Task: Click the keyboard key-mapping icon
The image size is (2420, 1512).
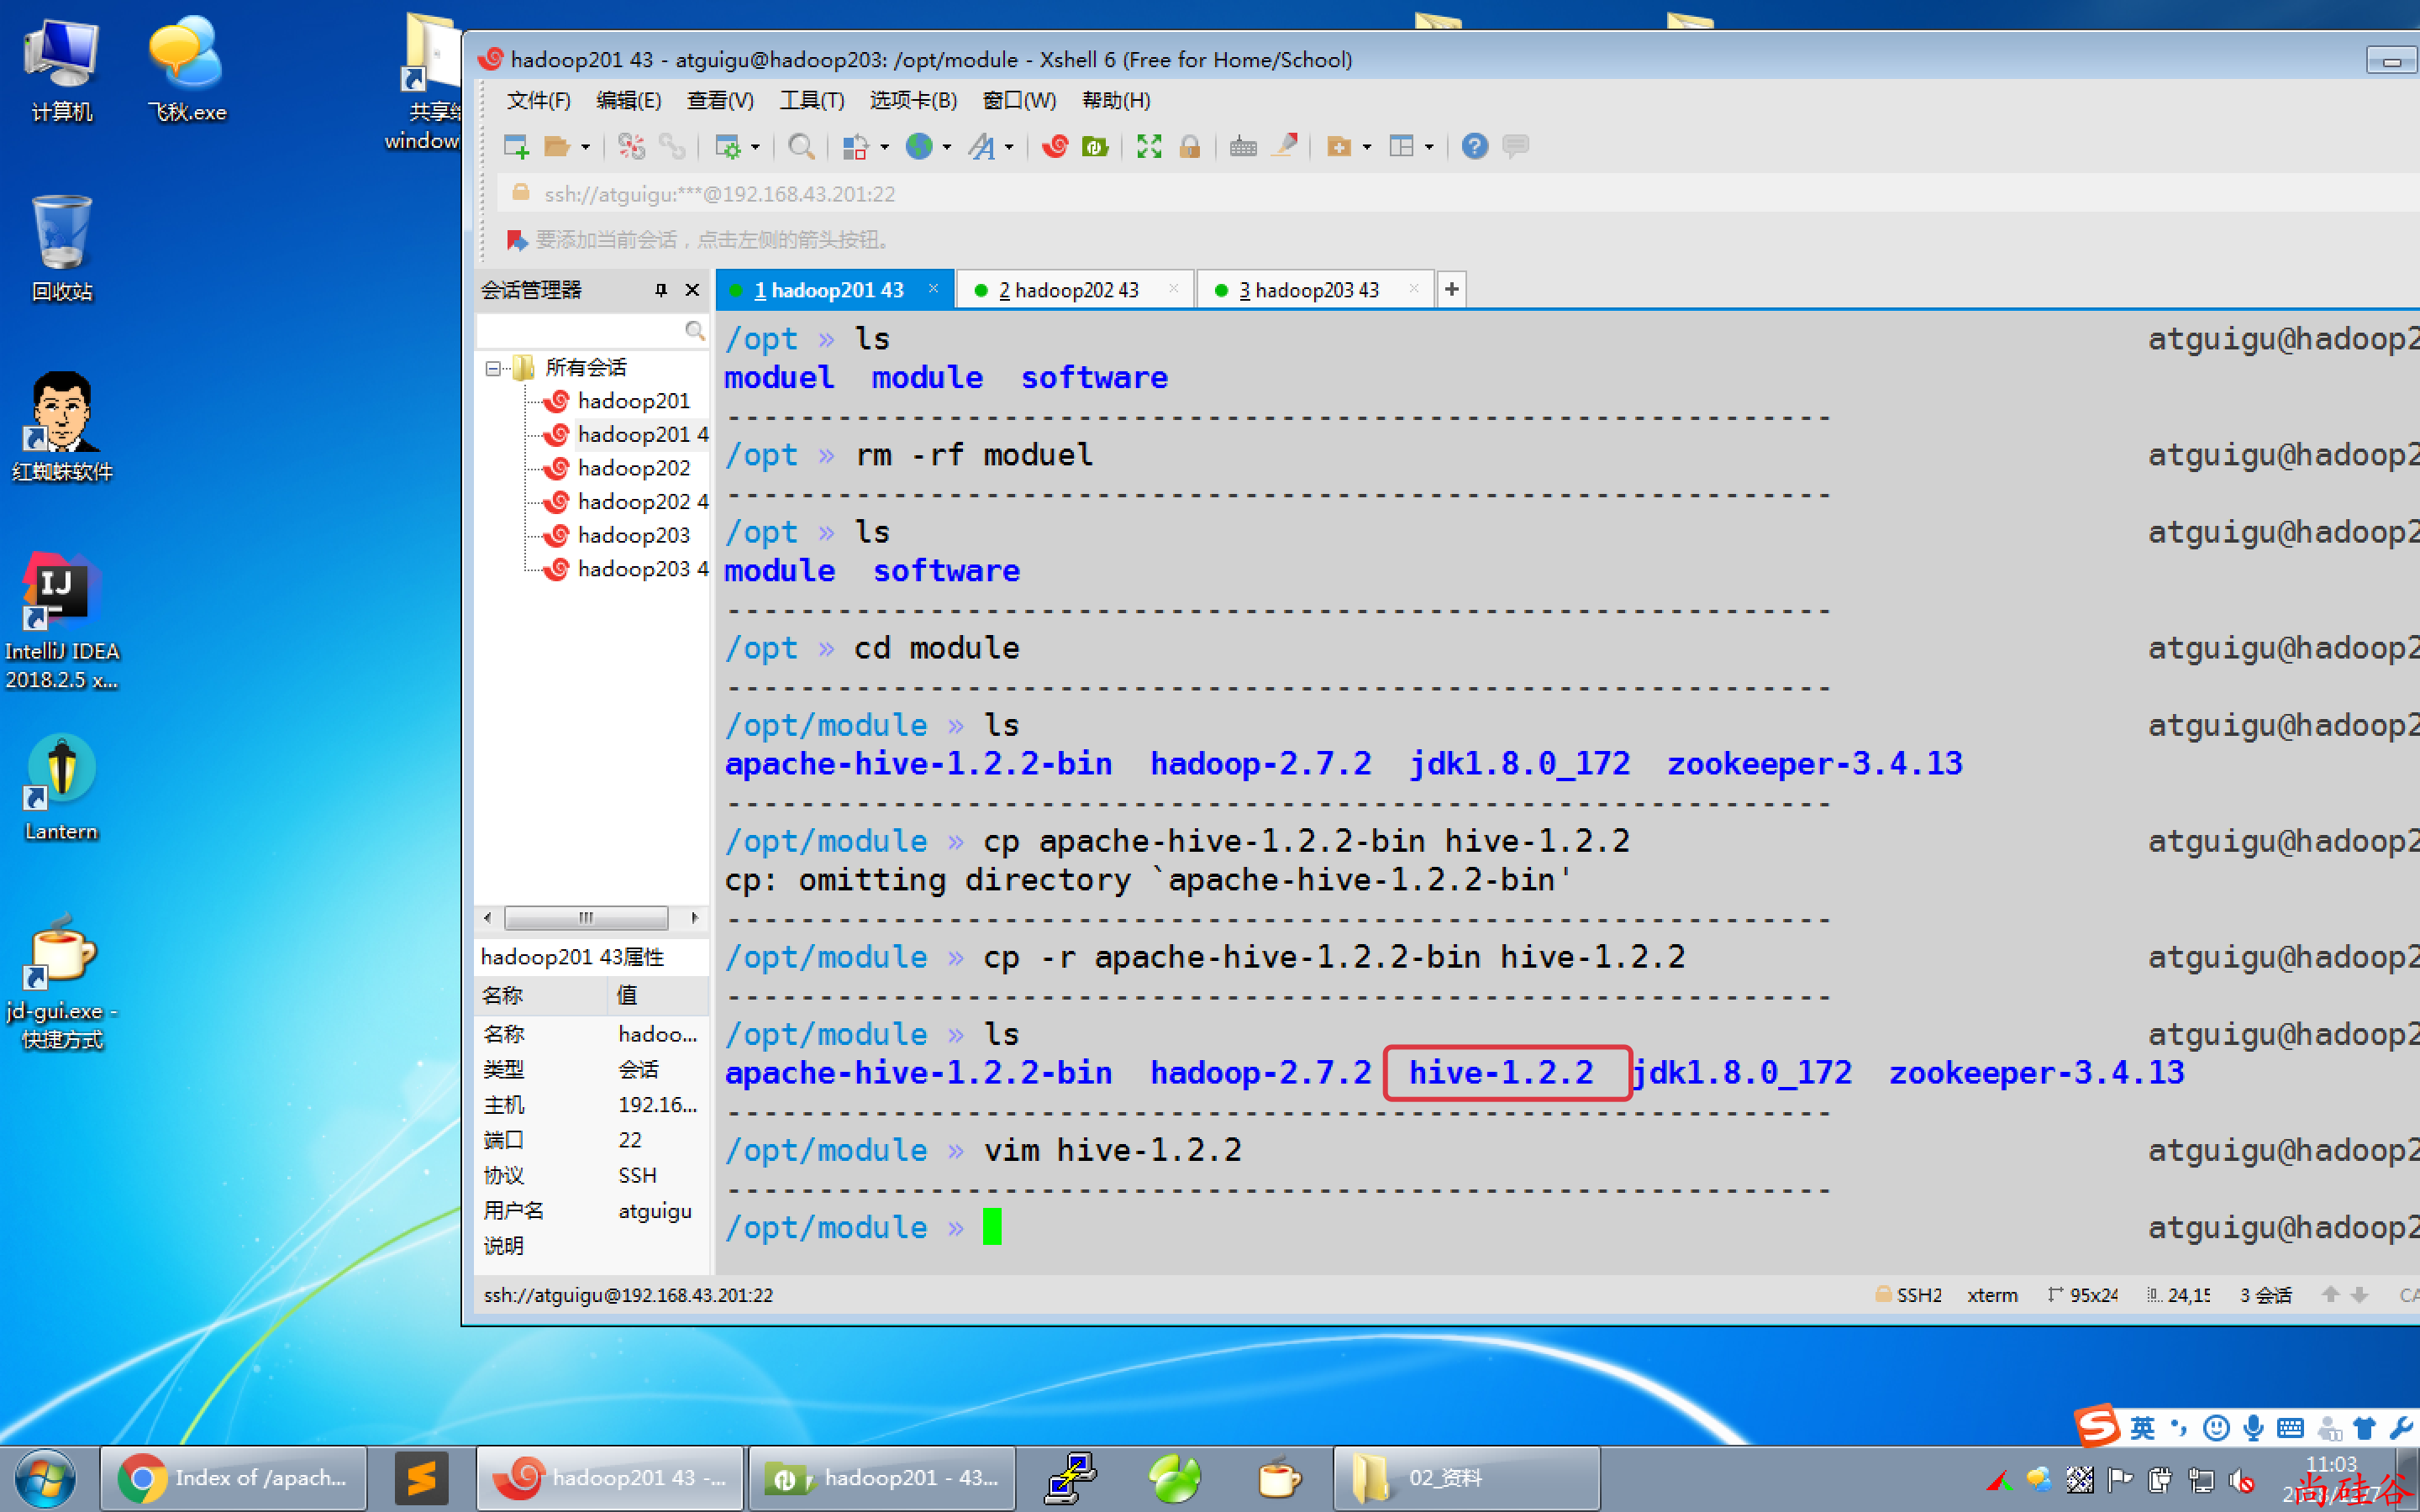Action: (1243, 147)
